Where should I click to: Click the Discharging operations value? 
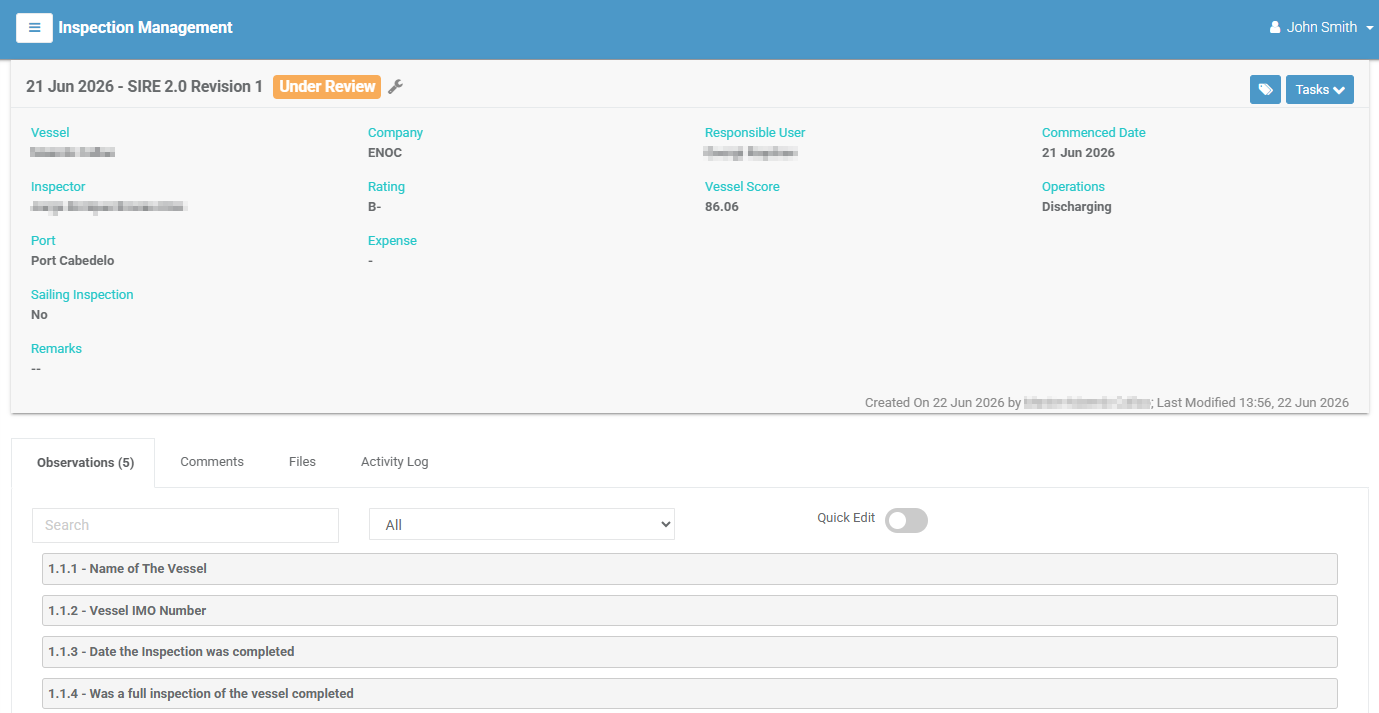(x=1077, y=207)
